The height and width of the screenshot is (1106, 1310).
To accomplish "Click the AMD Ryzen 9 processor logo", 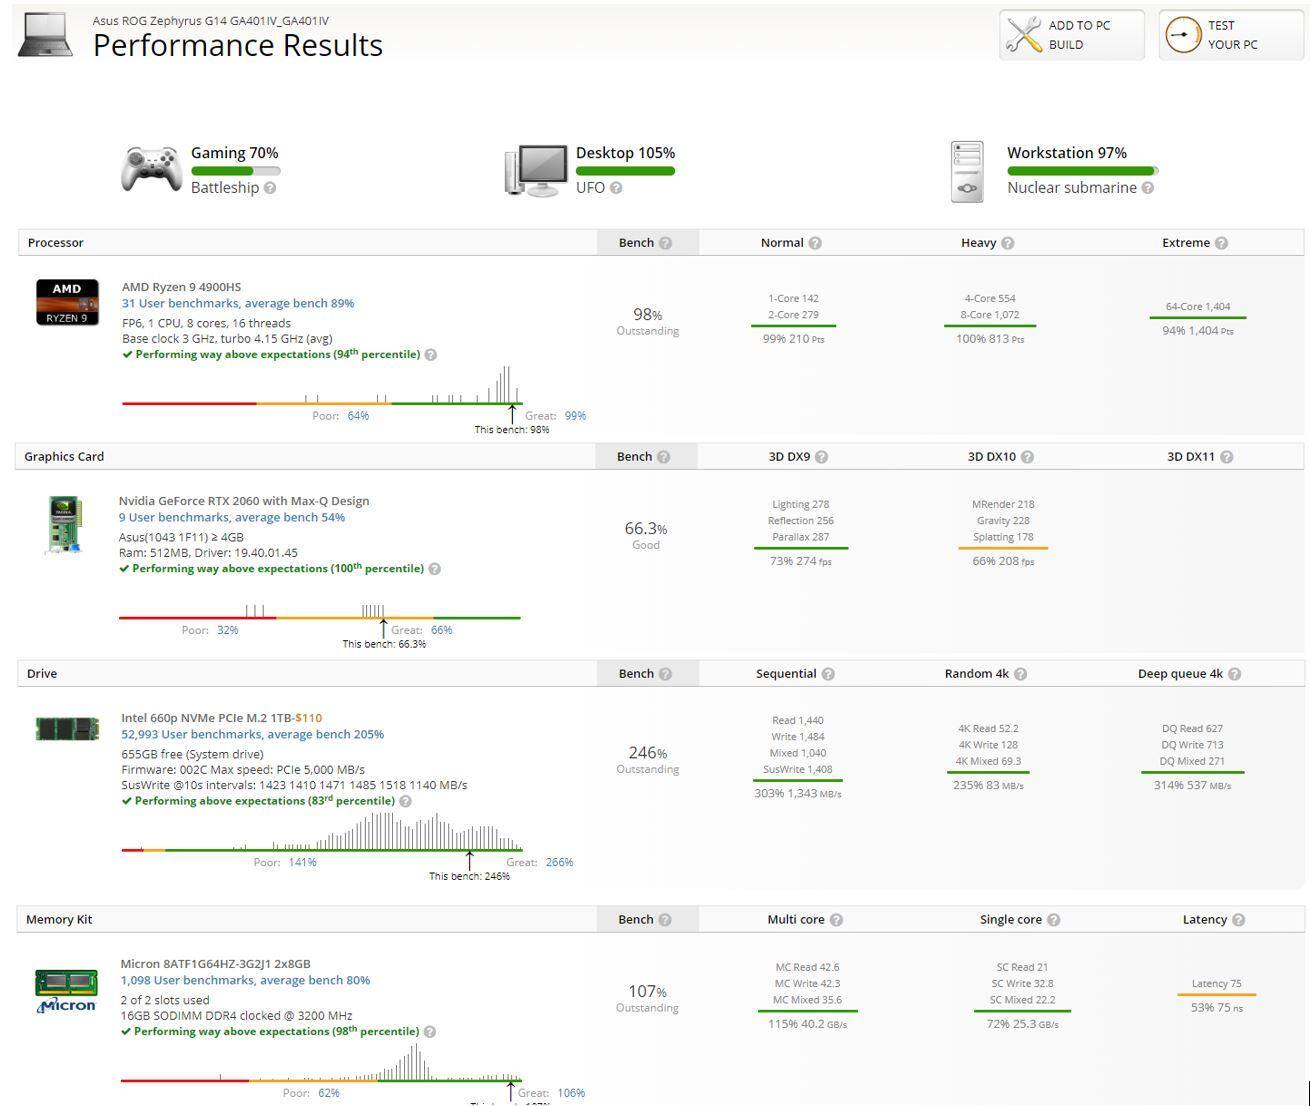I will point(67,302).
